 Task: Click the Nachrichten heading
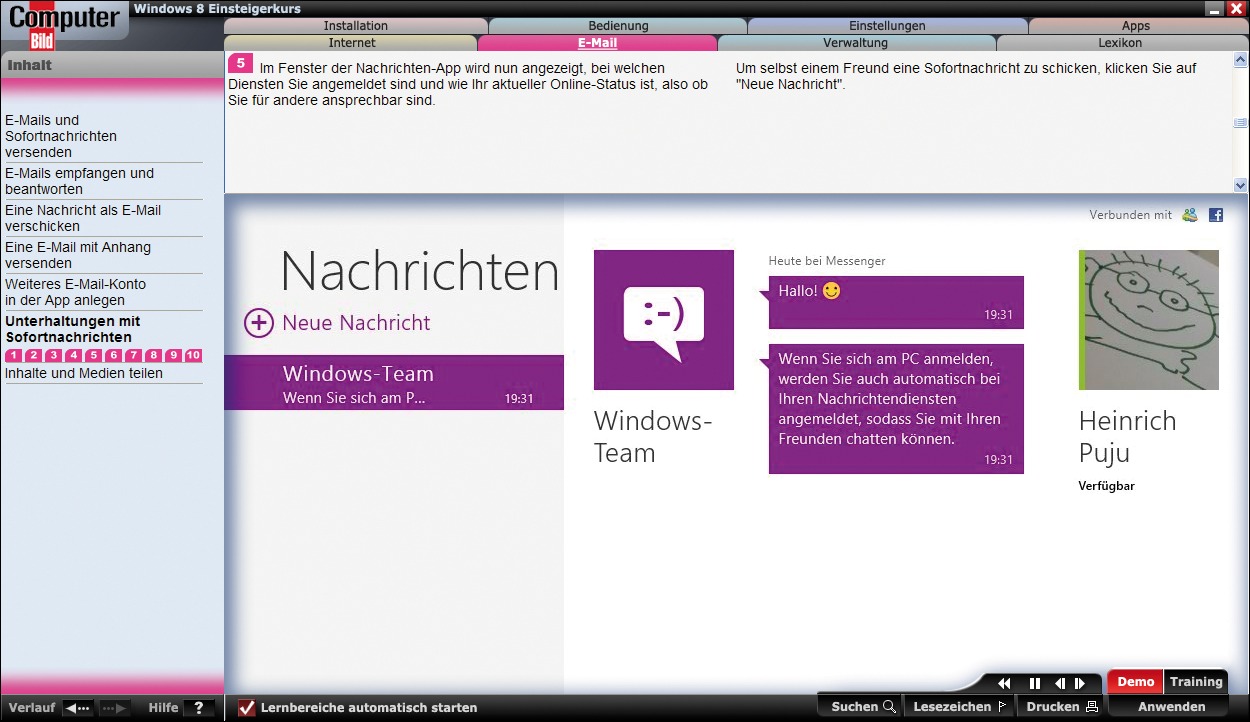pyautogui.click(x=420, y=271)
